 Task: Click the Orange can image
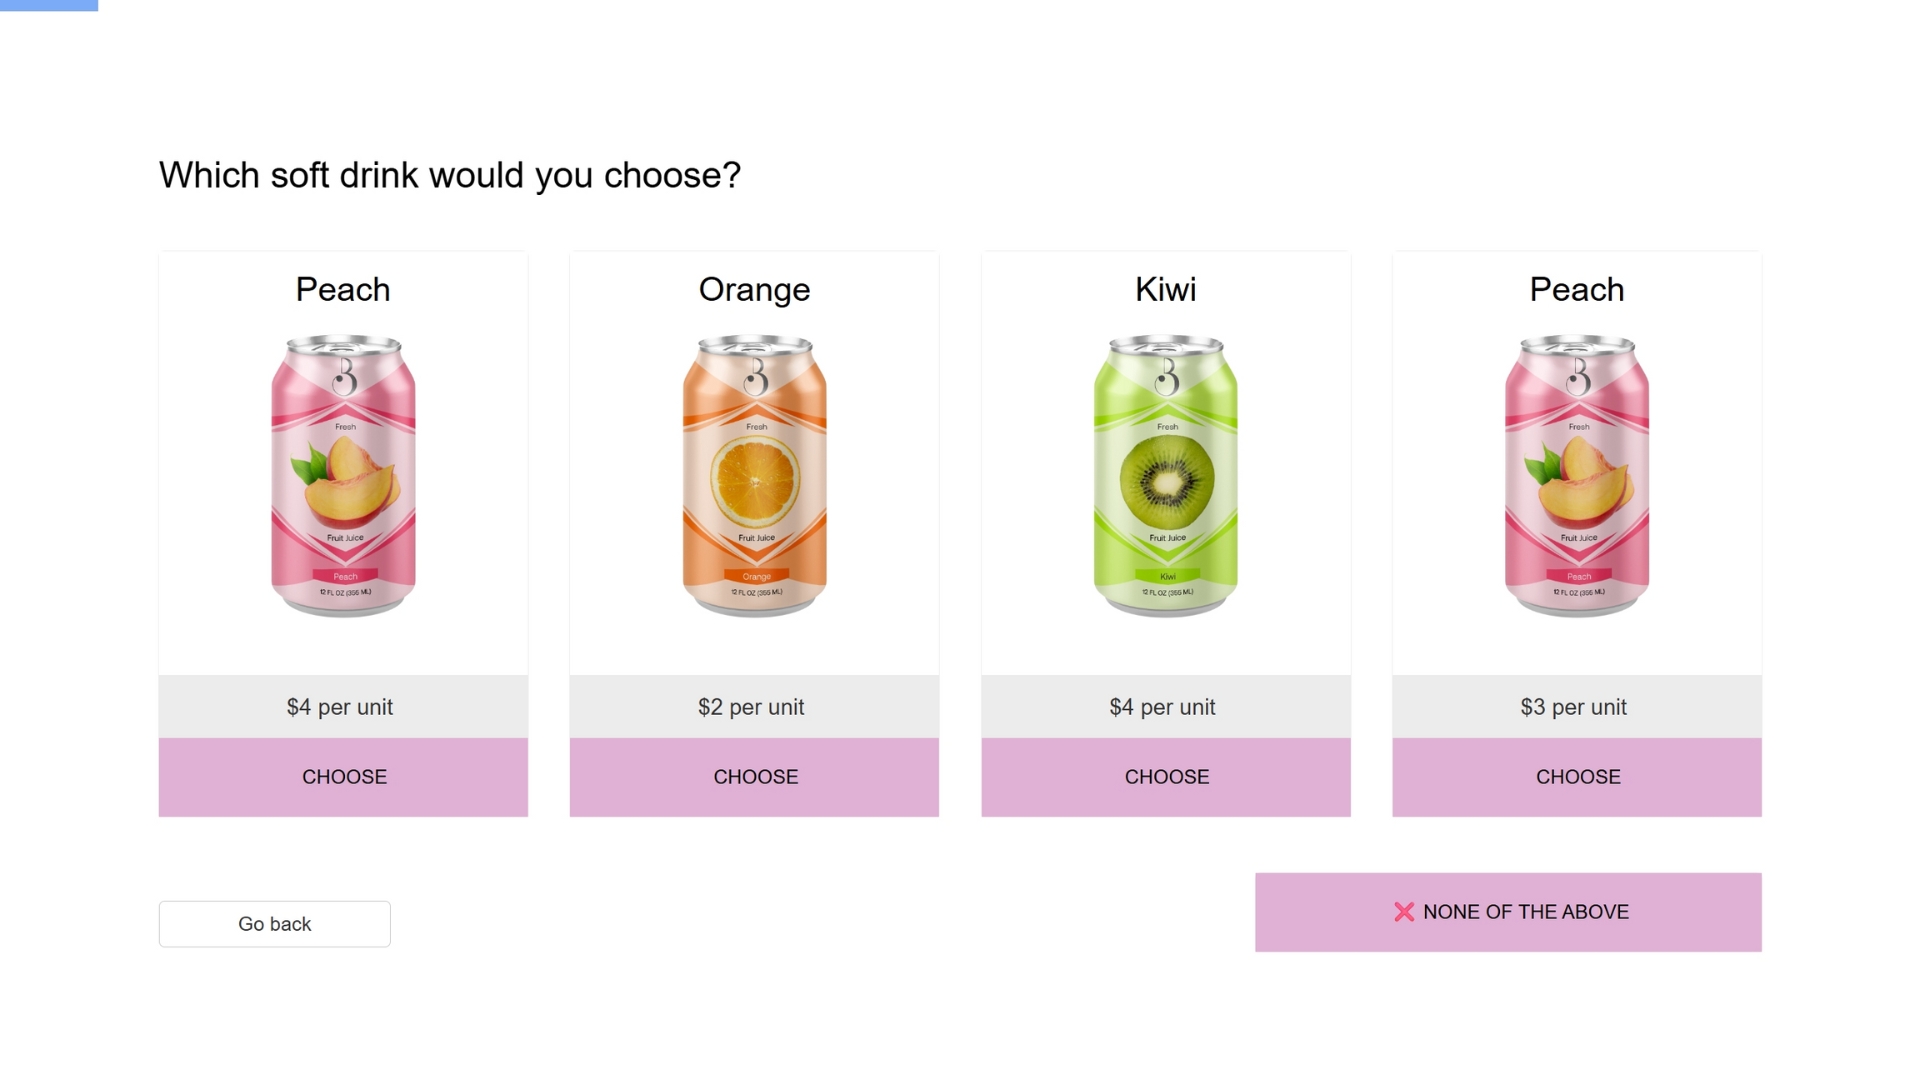point(754,476)
